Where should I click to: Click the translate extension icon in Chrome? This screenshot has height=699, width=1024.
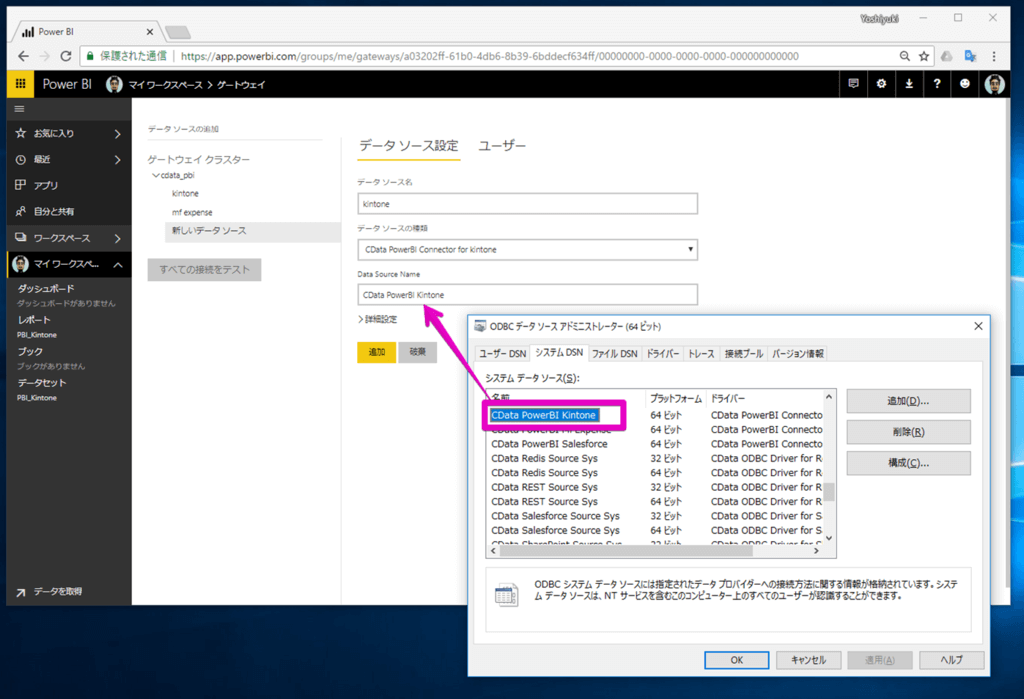click(x=970, y=56)
